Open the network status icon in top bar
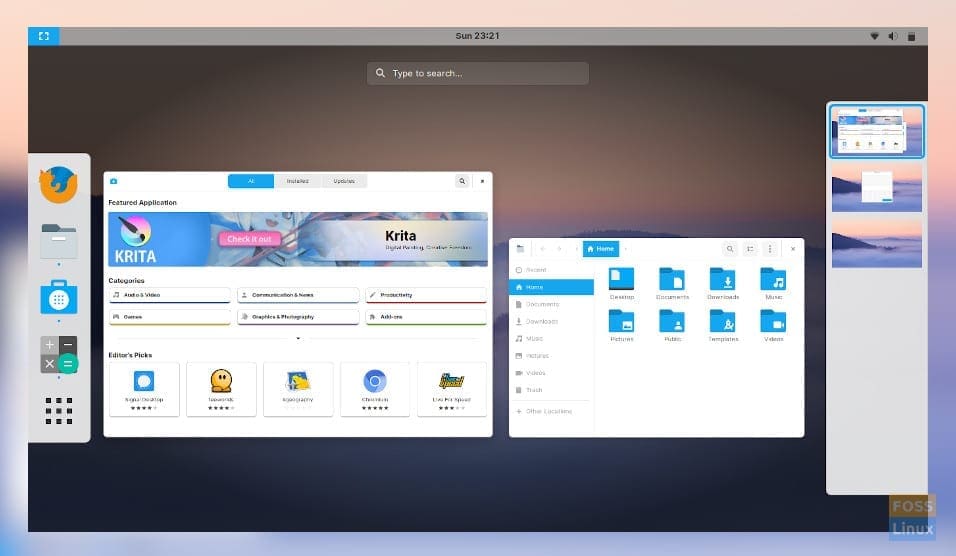956x556 pixels. 874,36
